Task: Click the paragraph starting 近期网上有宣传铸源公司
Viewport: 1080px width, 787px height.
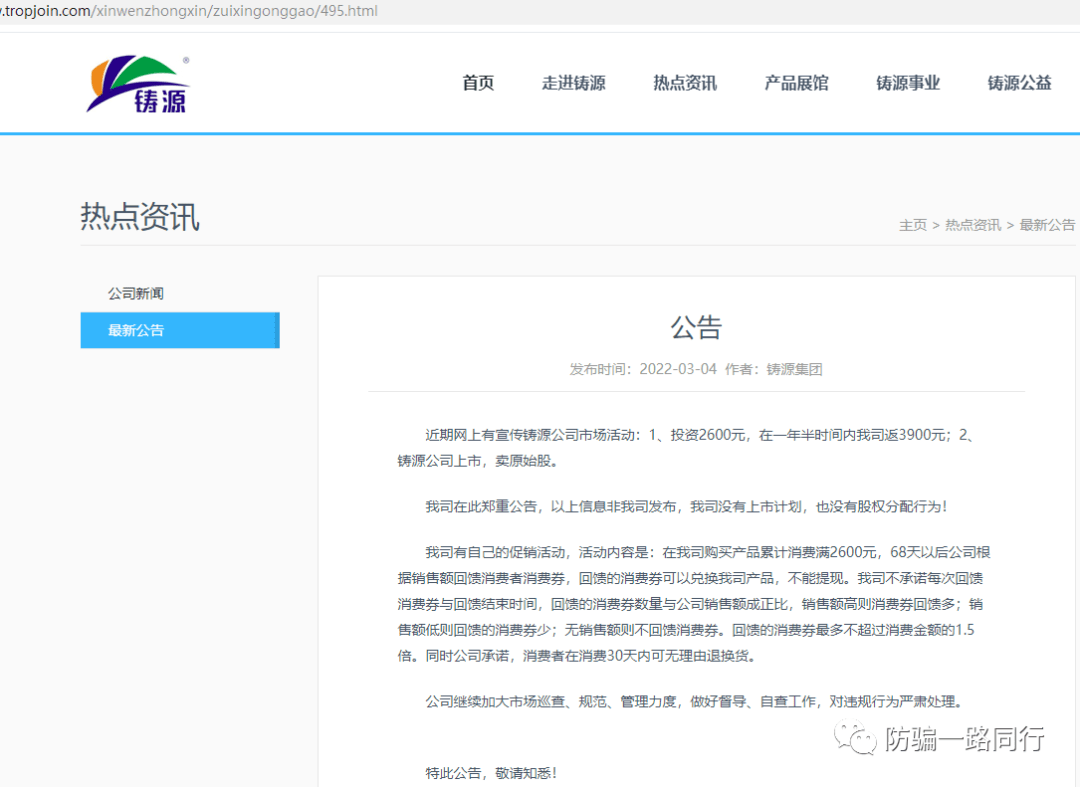Action: click(686, 448)
